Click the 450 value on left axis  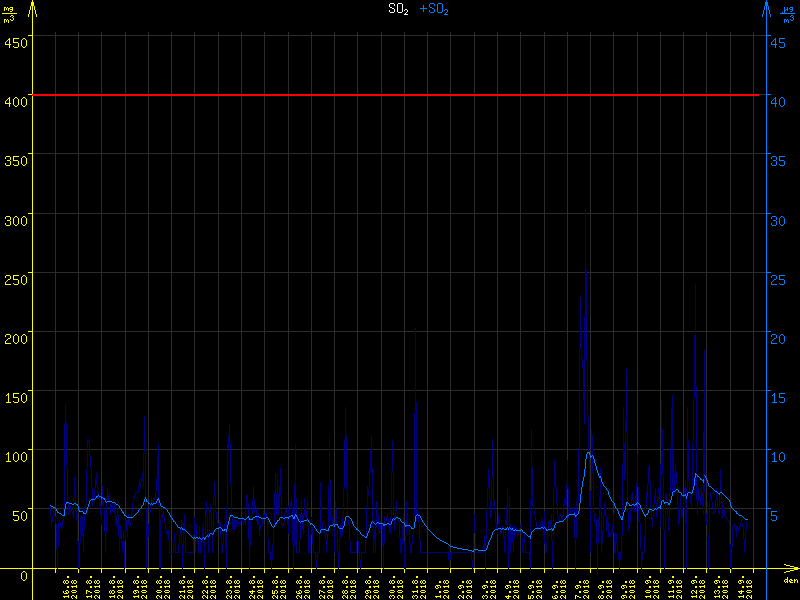pyautogui.click(x=15, y=42)
